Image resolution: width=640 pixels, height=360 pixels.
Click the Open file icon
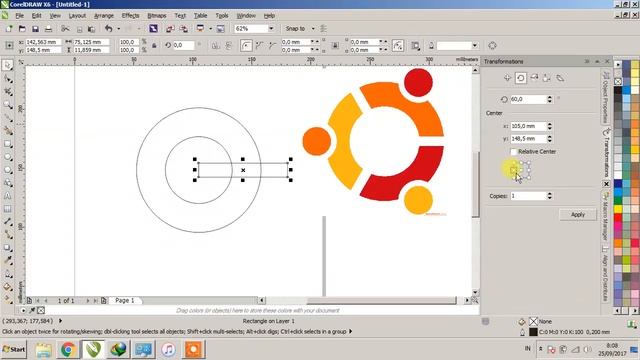[x=22, y=29]
